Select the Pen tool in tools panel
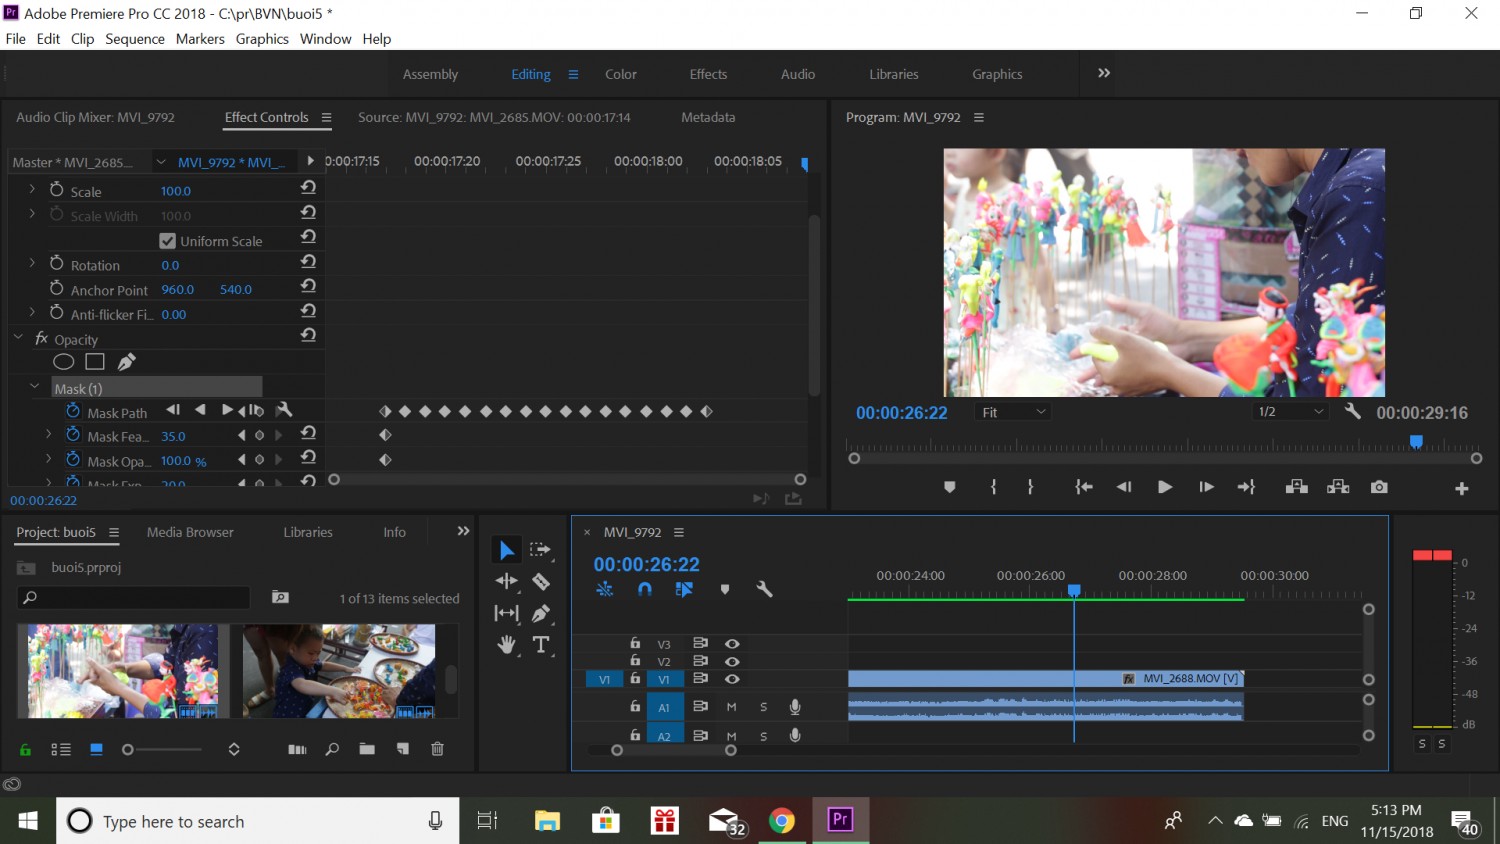This screenshot has height=844, width=1500. [x=541, y=613]
